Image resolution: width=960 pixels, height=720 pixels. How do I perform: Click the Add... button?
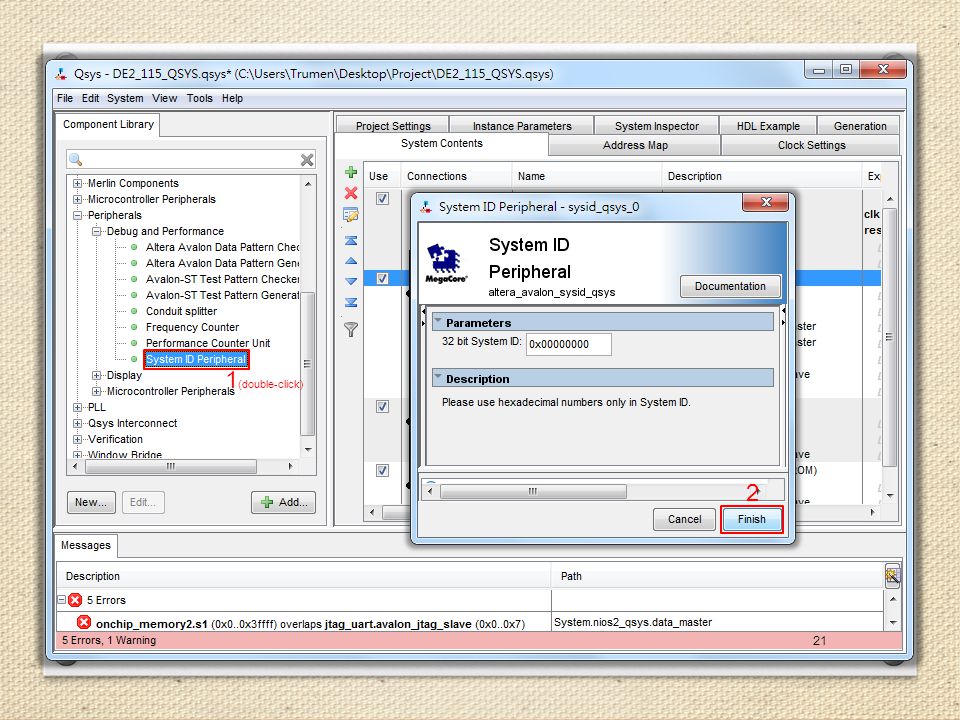click(x=283, y=502)
